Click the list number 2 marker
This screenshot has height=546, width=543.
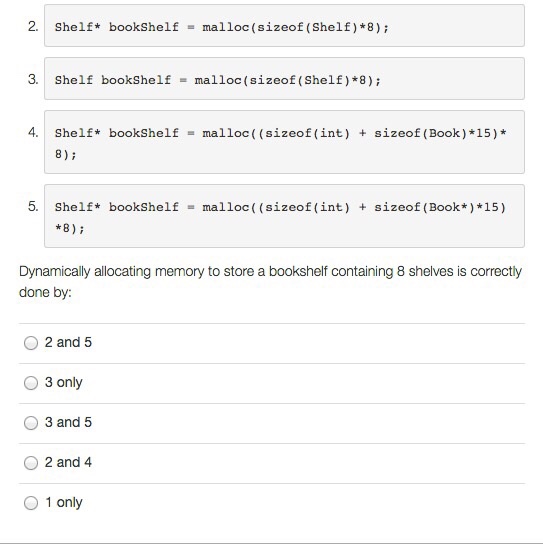(x=33, y=26)
